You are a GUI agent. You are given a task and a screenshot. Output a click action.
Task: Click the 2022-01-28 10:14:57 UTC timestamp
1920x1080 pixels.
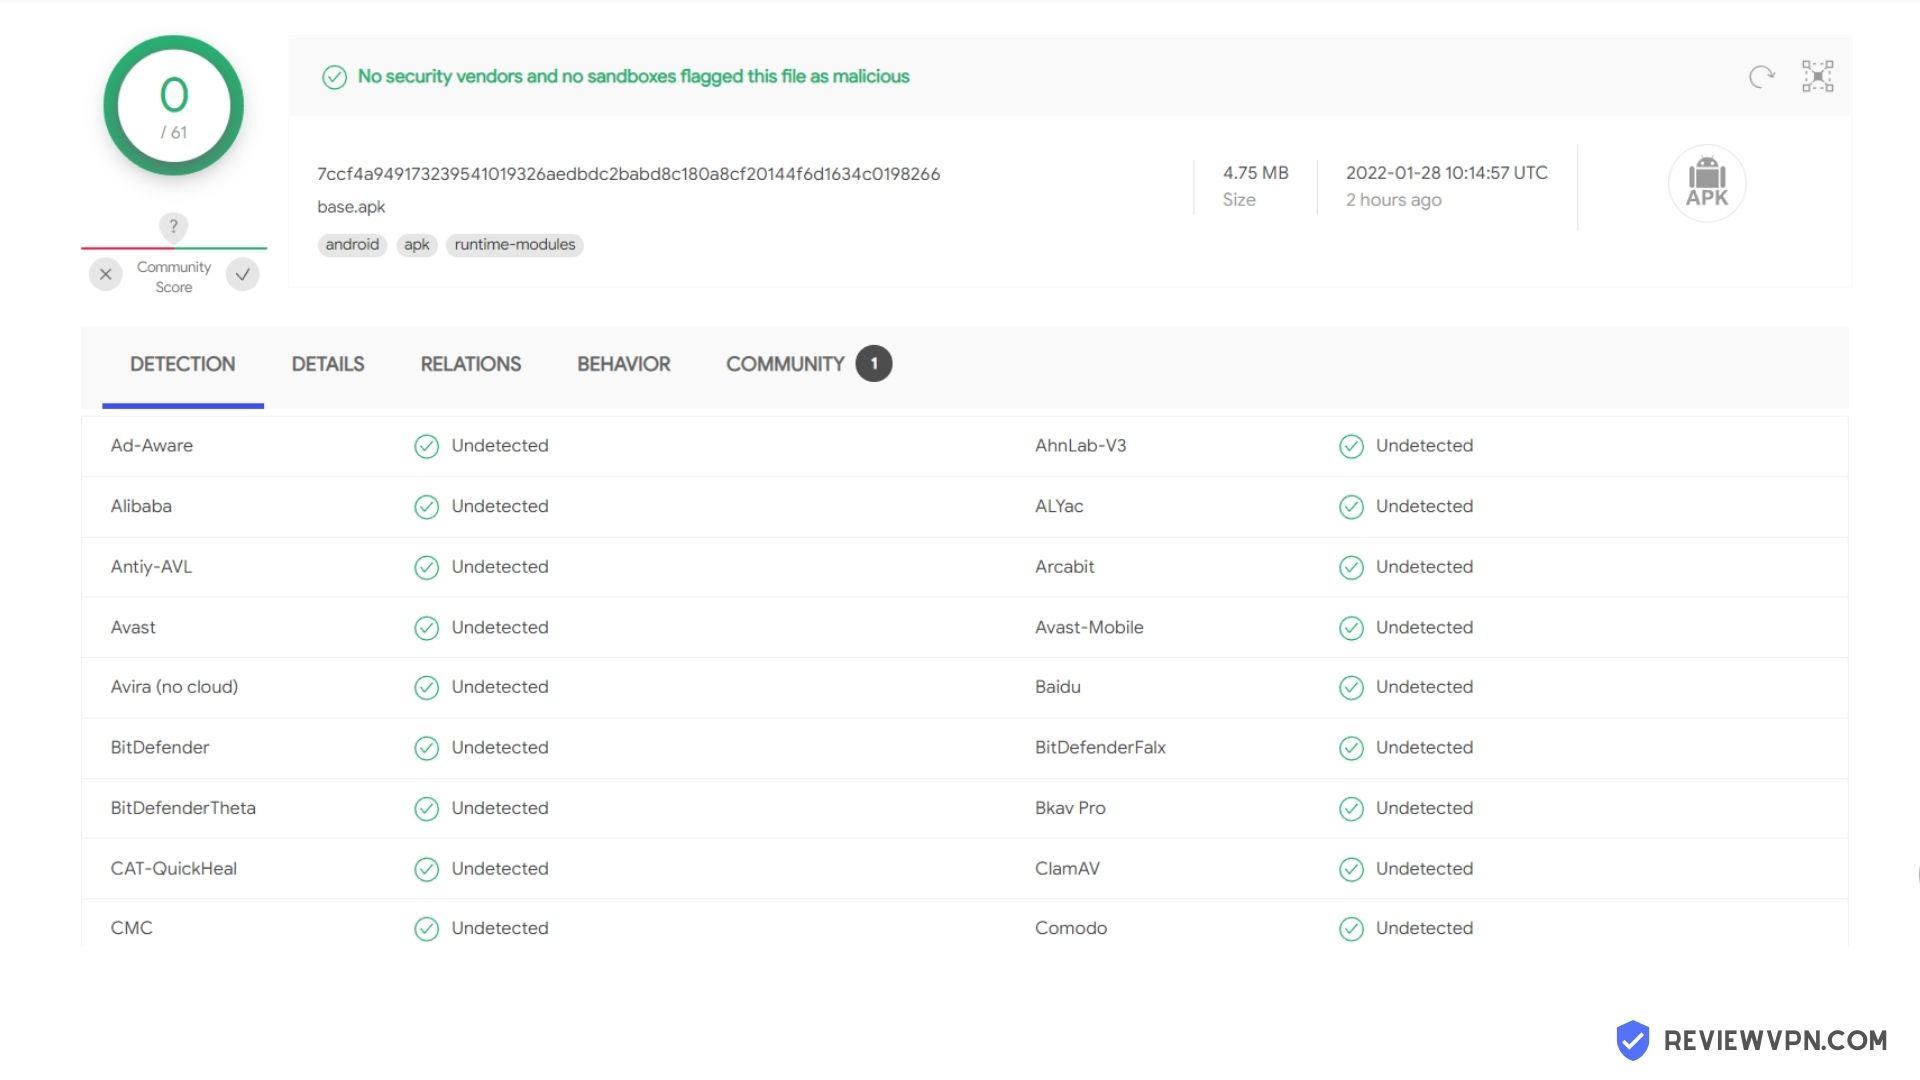(x=1446, y=173)
